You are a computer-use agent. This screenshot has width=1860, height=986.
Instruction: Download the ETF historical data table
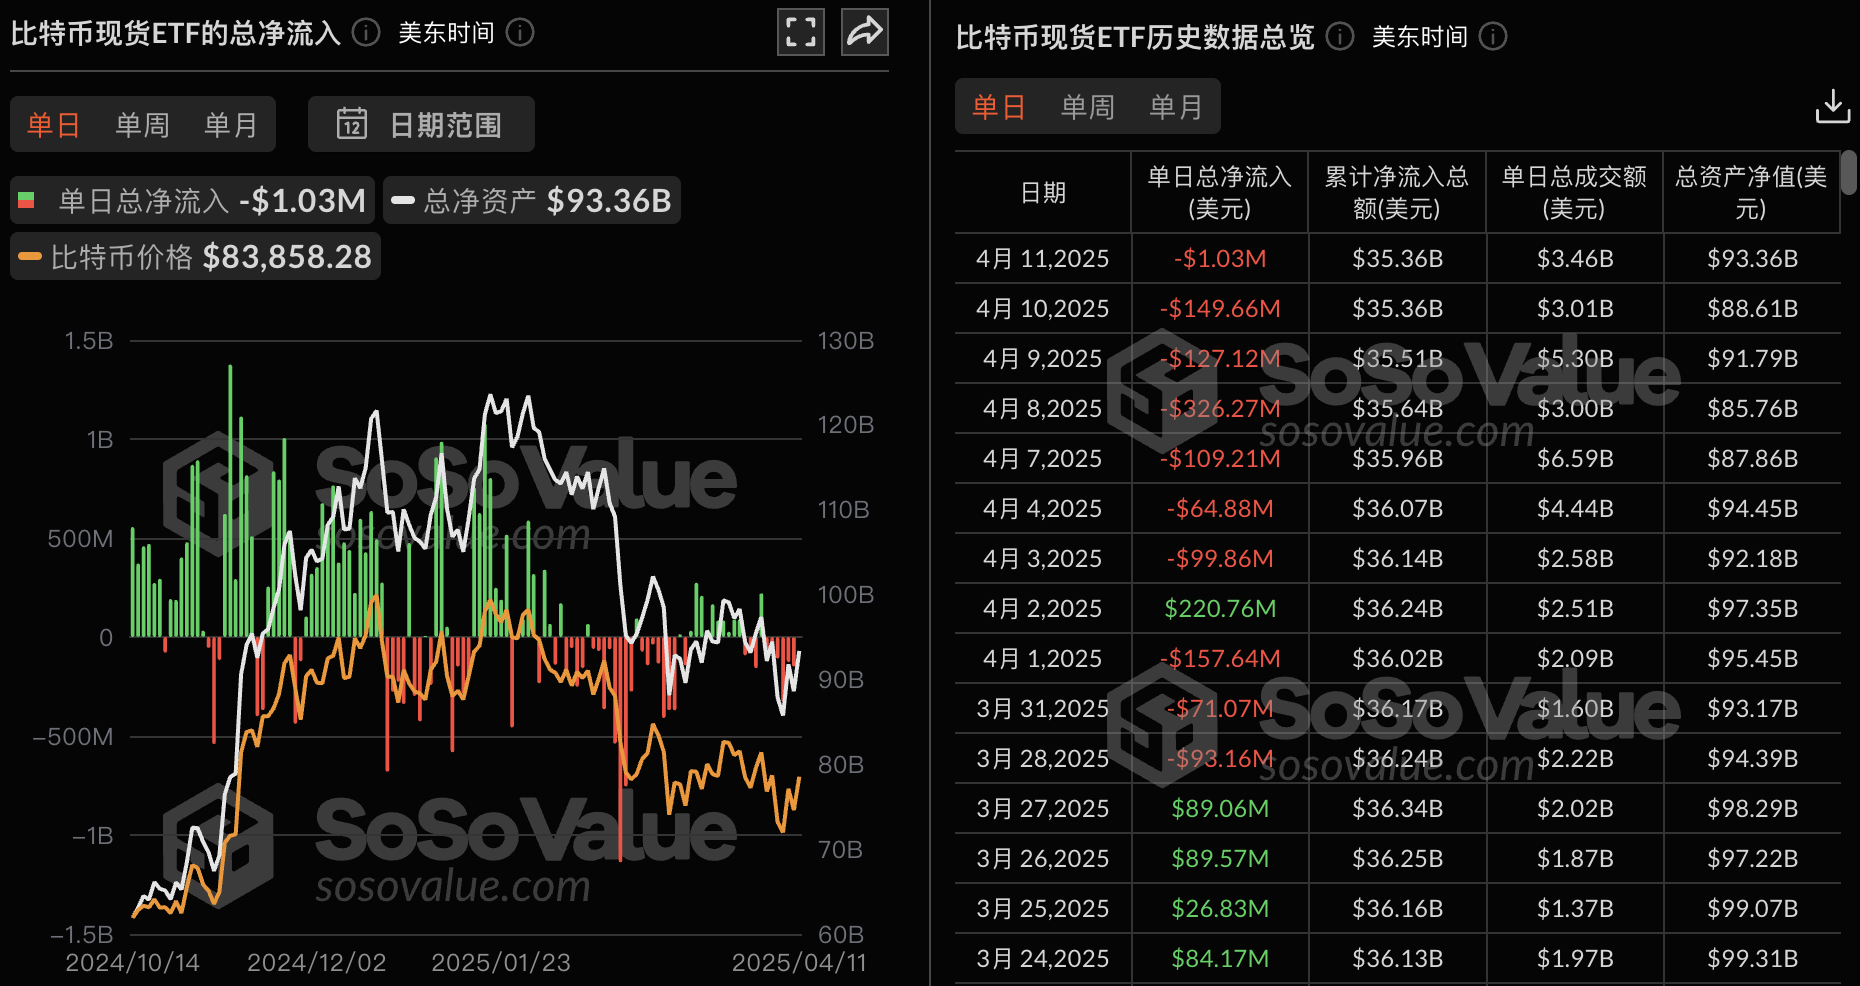point(1833,106)
